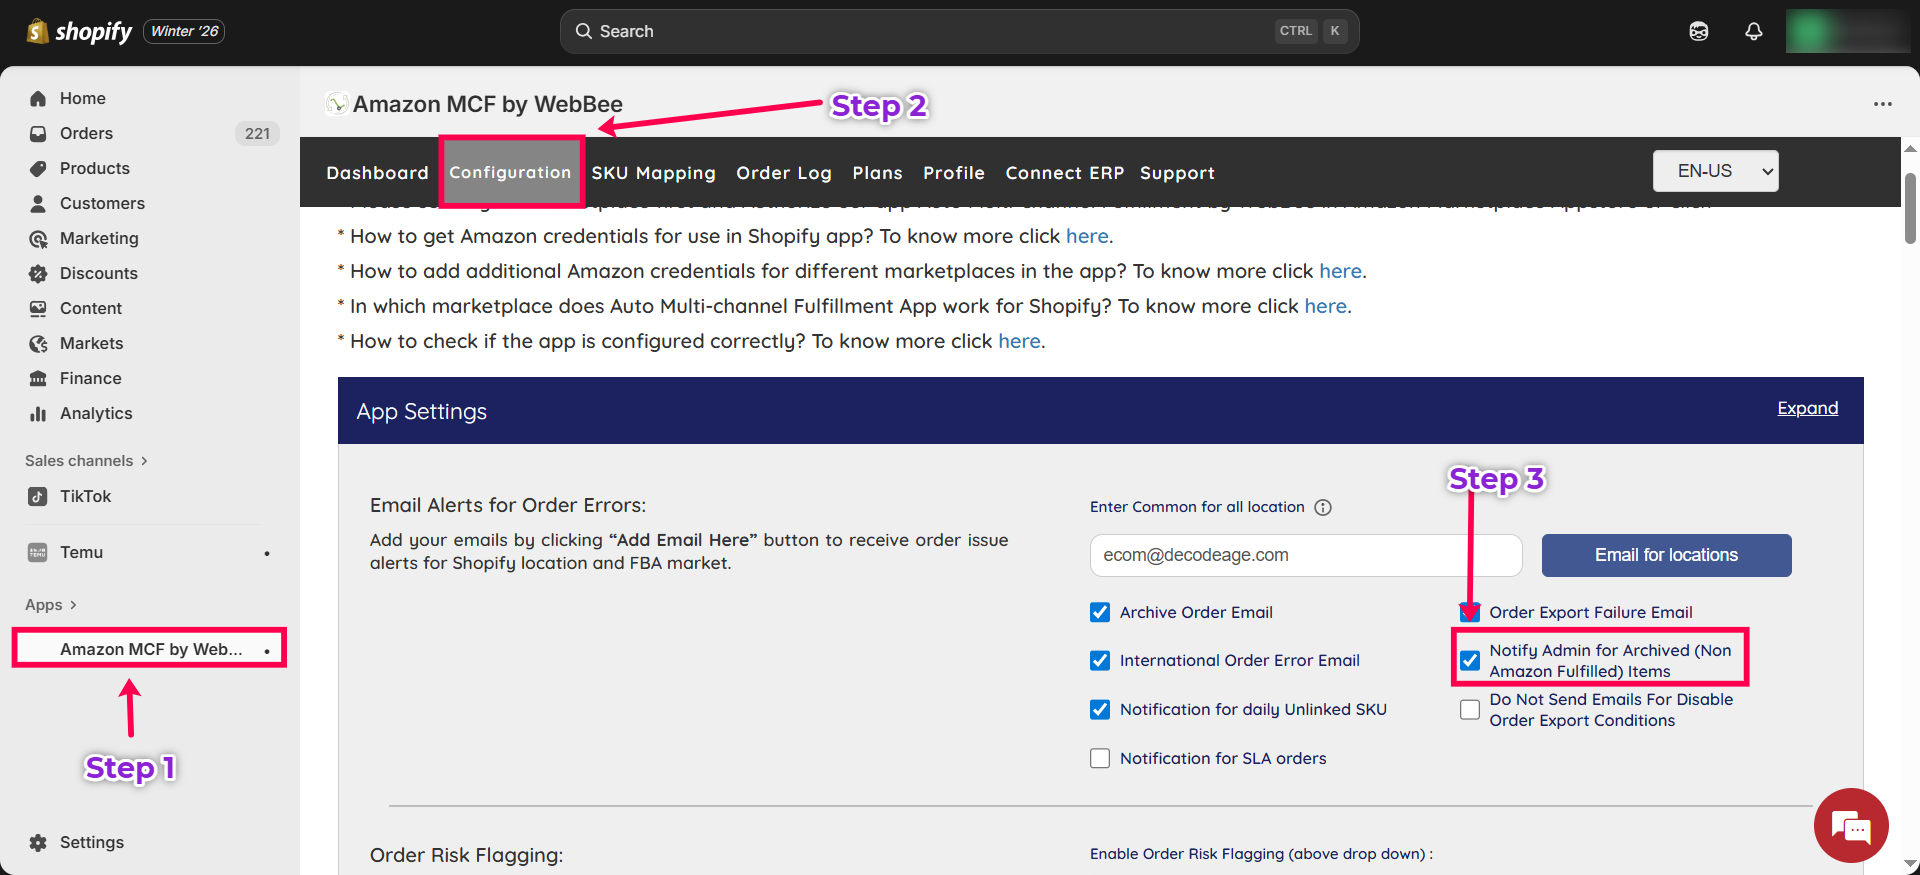Check Do Not Send Emails For Disable checkbox

(1470, 710)
